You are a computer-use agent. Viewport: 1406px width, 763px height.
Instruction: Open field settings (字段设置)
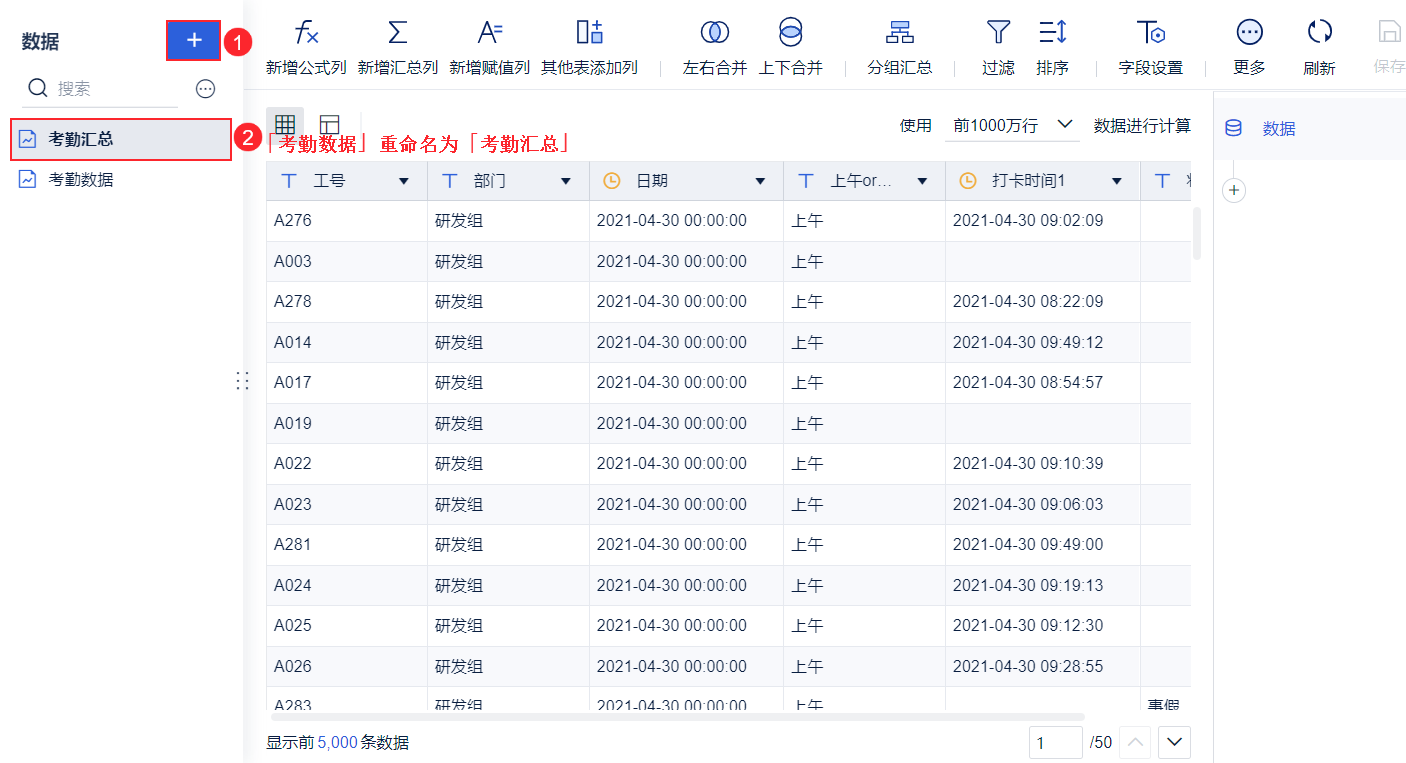pyautogui.click(x=1151, y=48)
